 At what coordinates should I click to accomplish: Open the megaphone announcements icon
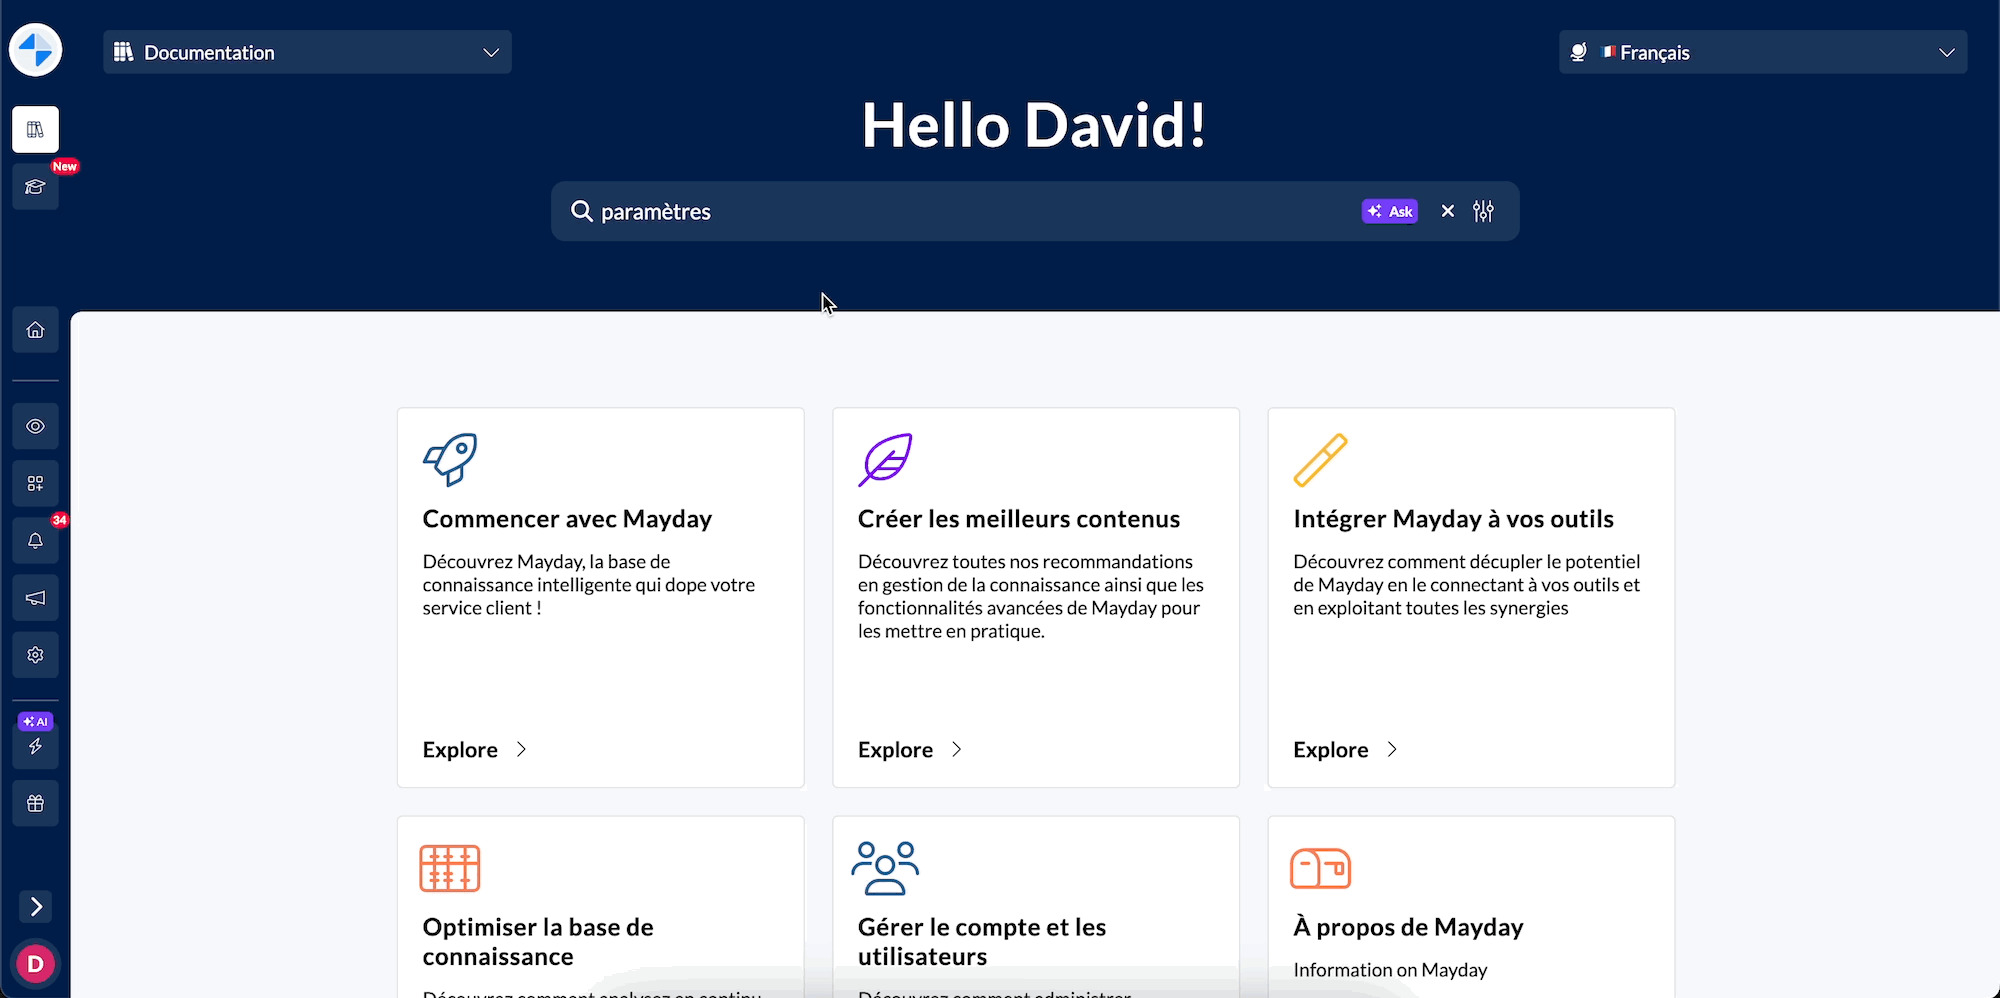pos(36,598)
